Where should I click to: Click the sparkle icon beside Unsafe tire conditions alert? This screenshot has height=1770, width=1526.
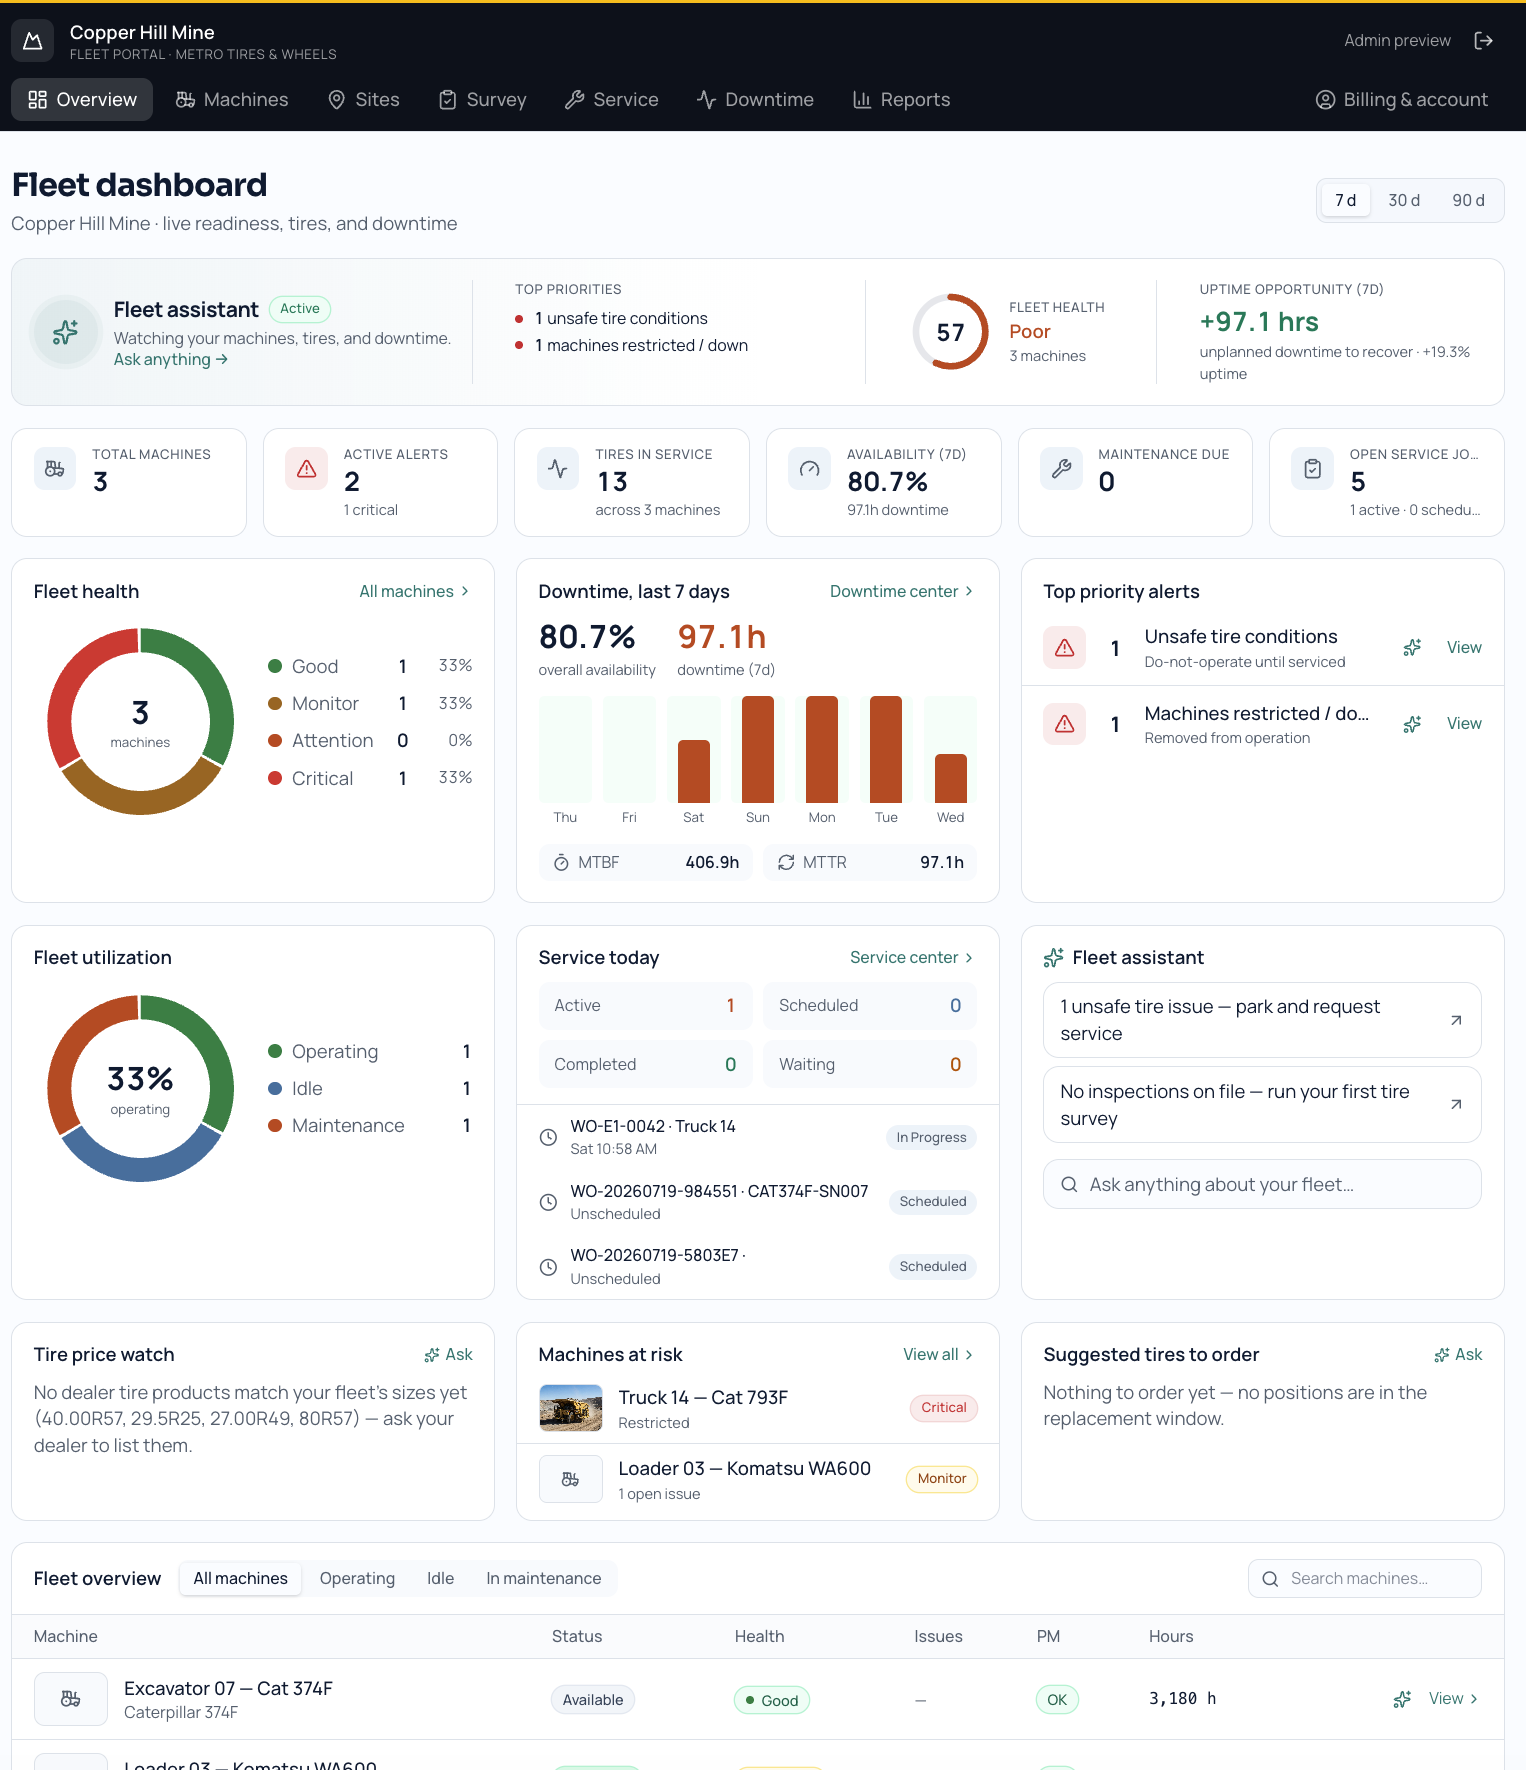pyautogui.click(x=1412, y=648)
